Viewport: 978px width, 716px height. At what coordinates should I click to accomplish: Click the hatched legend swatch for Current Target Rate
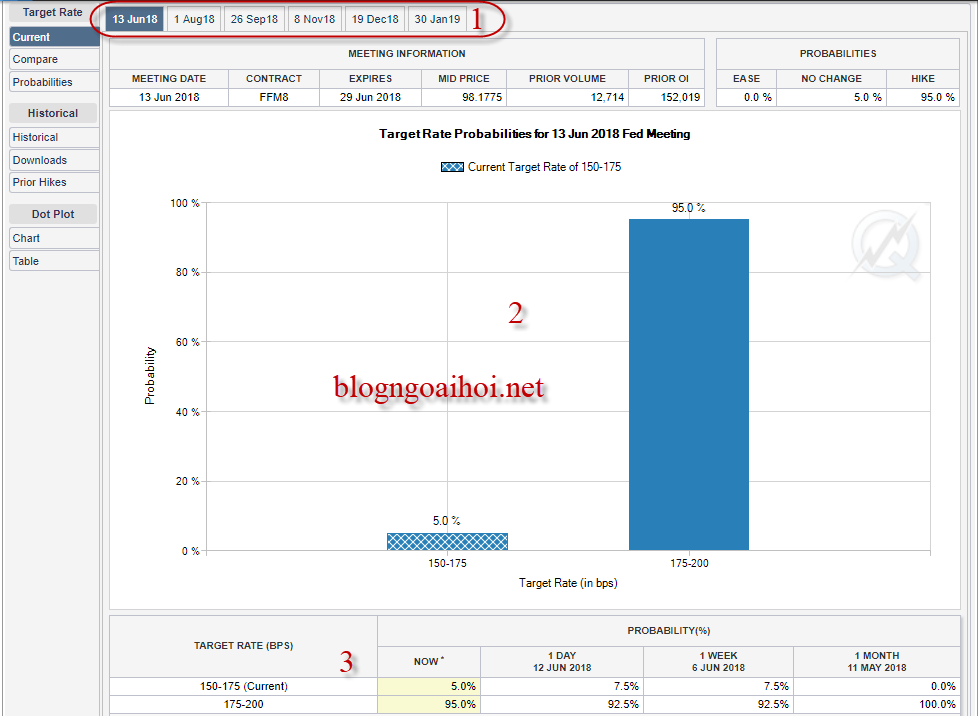tap(452, 167)
